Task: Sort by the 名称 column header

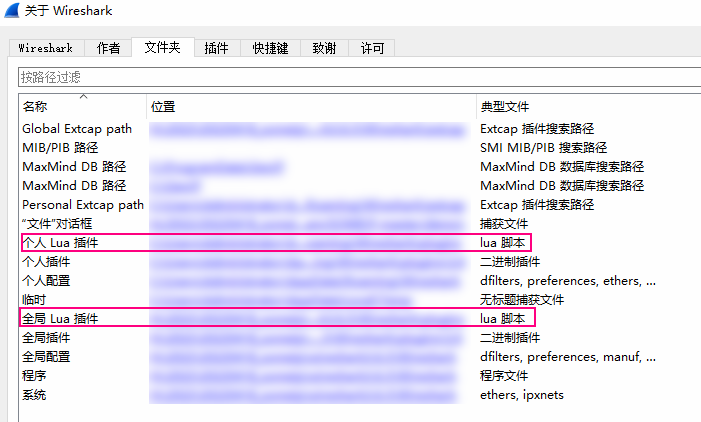Action: [82, 106]
